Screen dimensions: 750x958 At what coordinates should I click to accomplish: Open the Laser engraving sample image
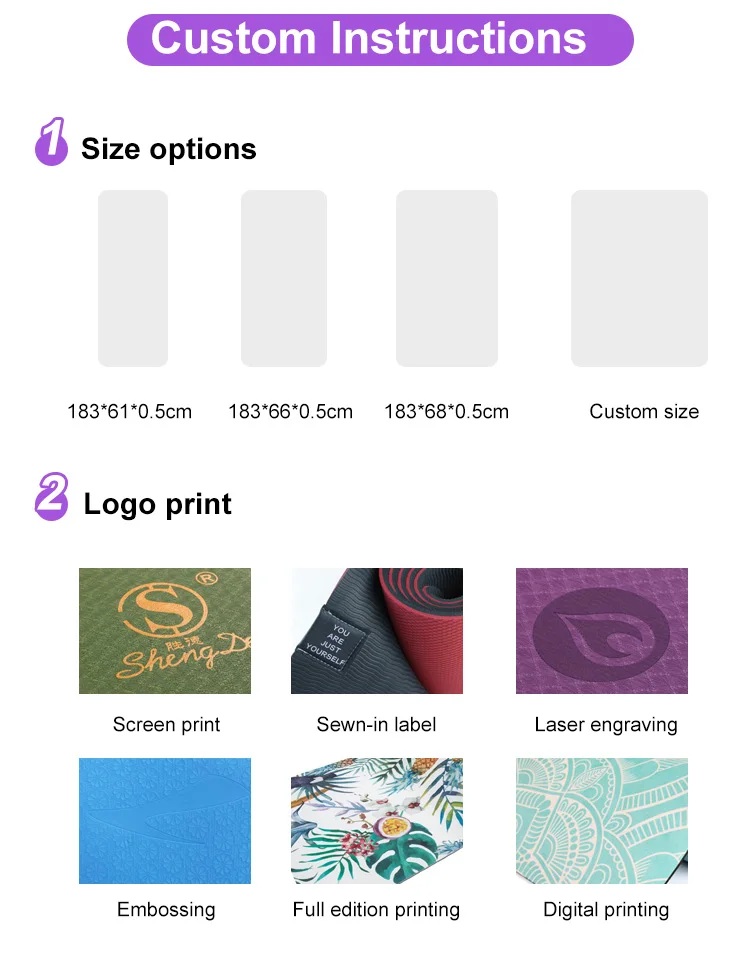click(602, 631)
